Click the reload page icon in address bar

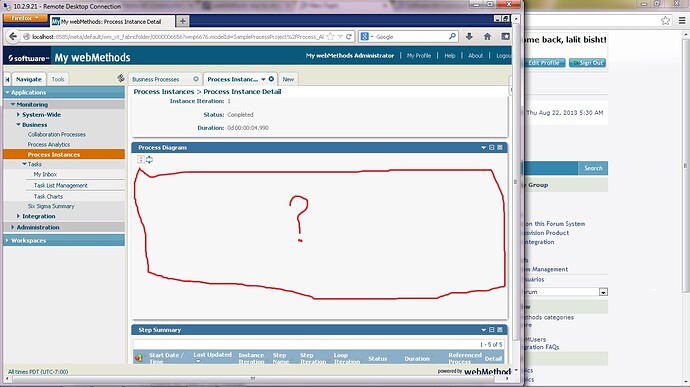[x=349, y=37]
